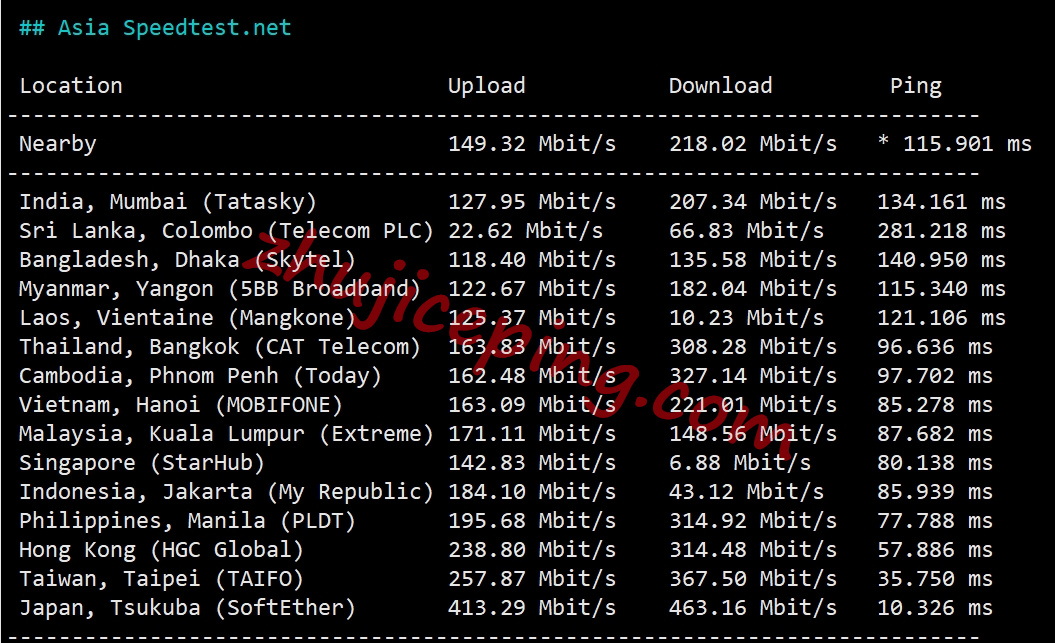This screenshot has height=643, width=1055.
Task: Select 'Malaysia, Kuala Lumpur (Extreme)' text
Action: pyautogui.click(x=226, y=433)
